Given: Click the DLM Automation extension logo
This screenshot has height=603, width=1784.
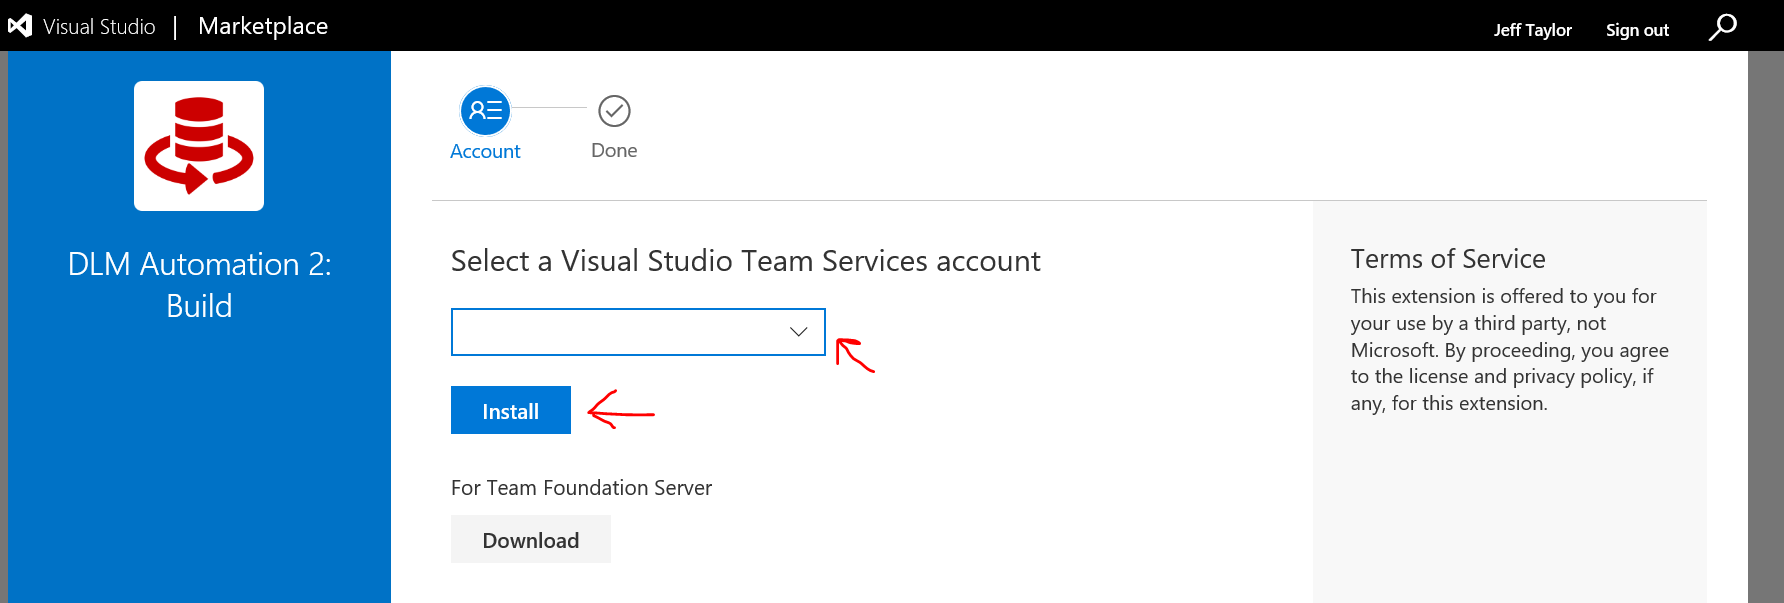Looking at the screenshot, I should coord(199,146).
